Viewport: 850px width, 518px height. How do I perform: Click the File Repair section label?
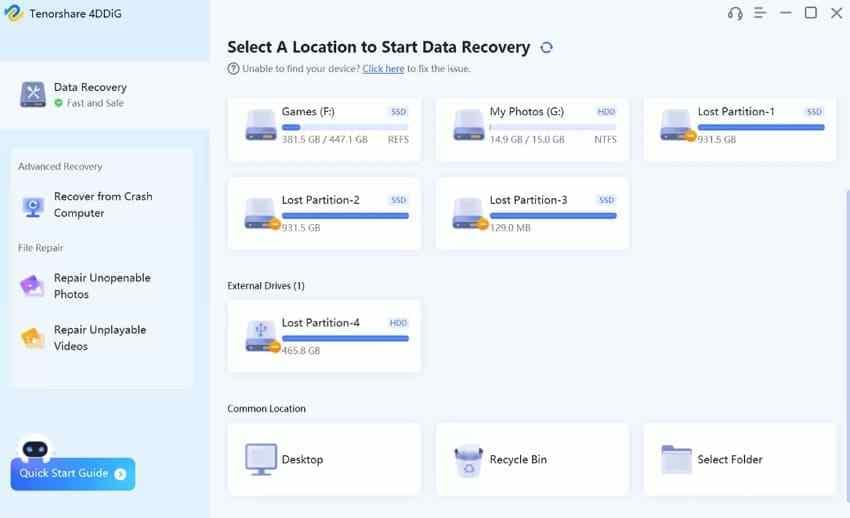coord(41,248)
